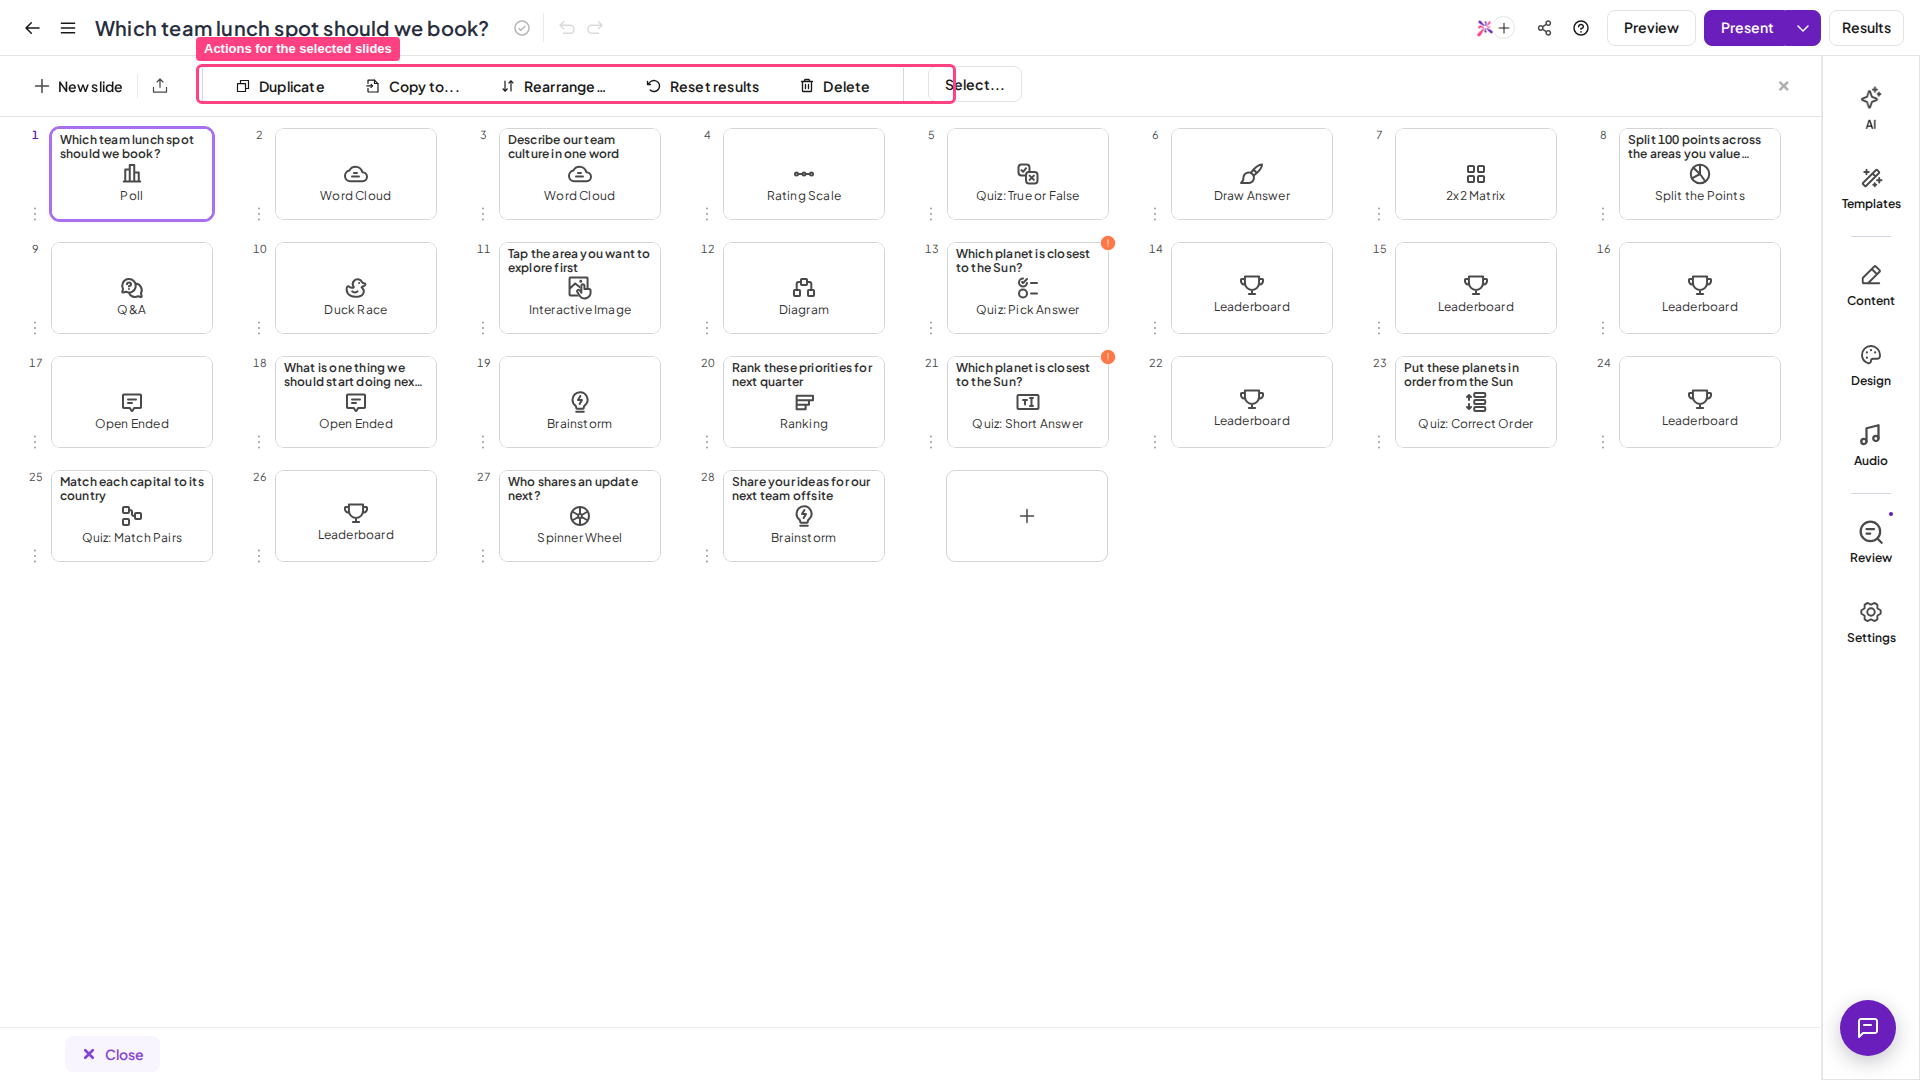Select the Ranking slide
This screenshot has height=1080, width=1920.
coord(804,402)
